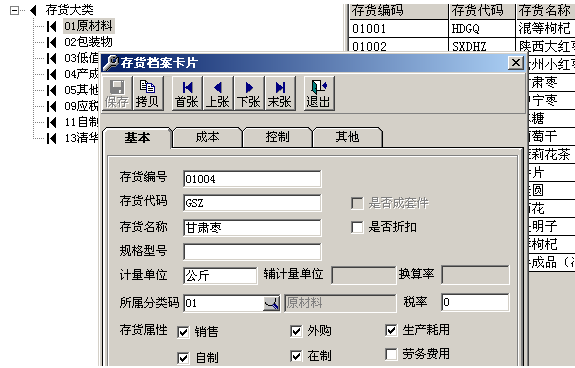Image resolution: width=575 pixels, height=368 pixels.
Task: Toggle the 是否折扣 checkbox
Action: [357, 227]
